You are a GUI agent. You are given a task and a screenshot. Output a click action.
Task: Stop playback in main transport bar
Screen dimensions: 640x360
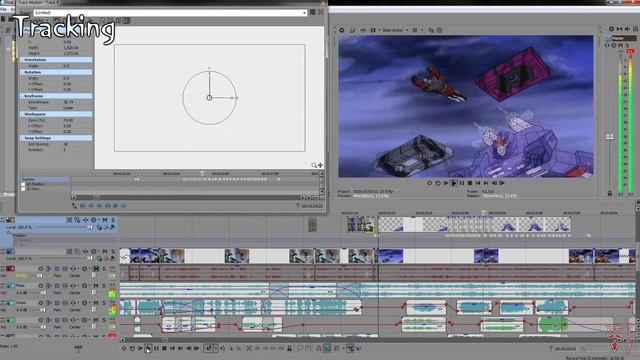[x=164, y=348]
